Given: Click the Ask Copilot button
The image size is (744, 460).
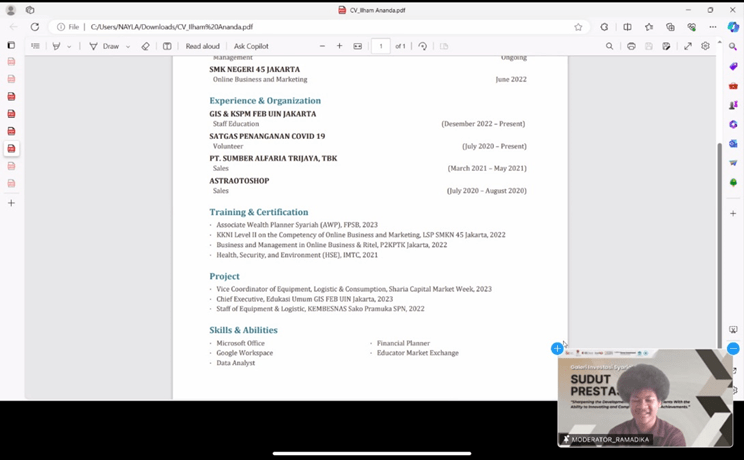Looking at the screenshot, I should (x=251, y=46).
